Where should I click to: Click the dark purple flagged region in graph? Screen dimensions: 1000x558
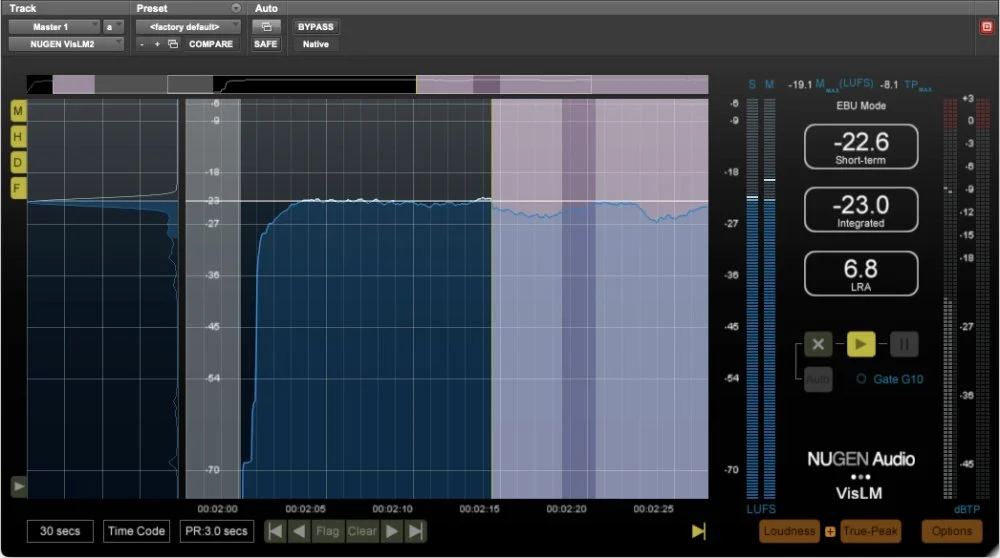(x=578, y=298)
